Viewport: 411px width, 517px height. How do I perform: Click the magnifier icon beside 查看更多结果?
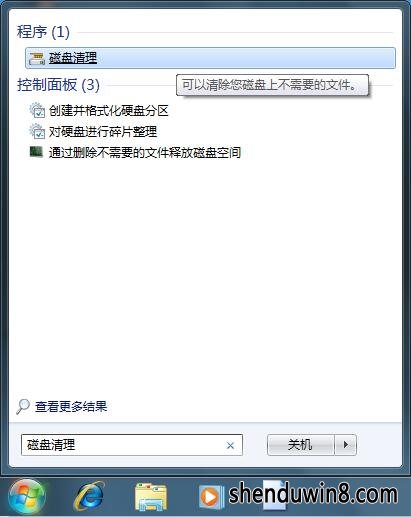23,406
